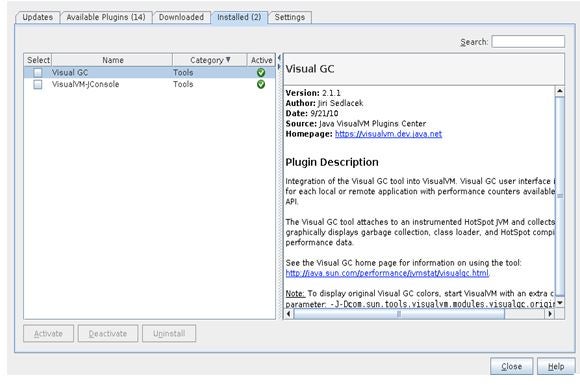580x385 pixels.
Task: Sort by the Category column header
Action: (x=210, y=60)
